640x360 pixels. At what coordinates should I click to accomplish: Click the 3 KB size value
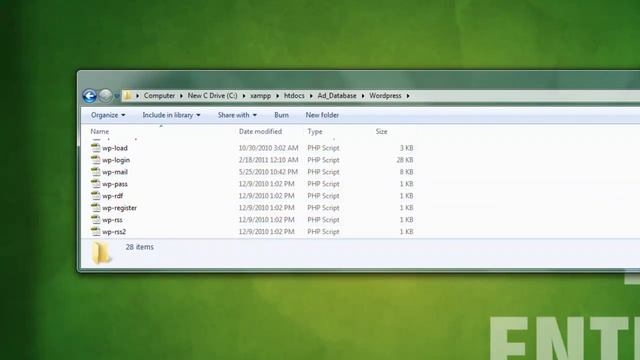pos(407,148)
